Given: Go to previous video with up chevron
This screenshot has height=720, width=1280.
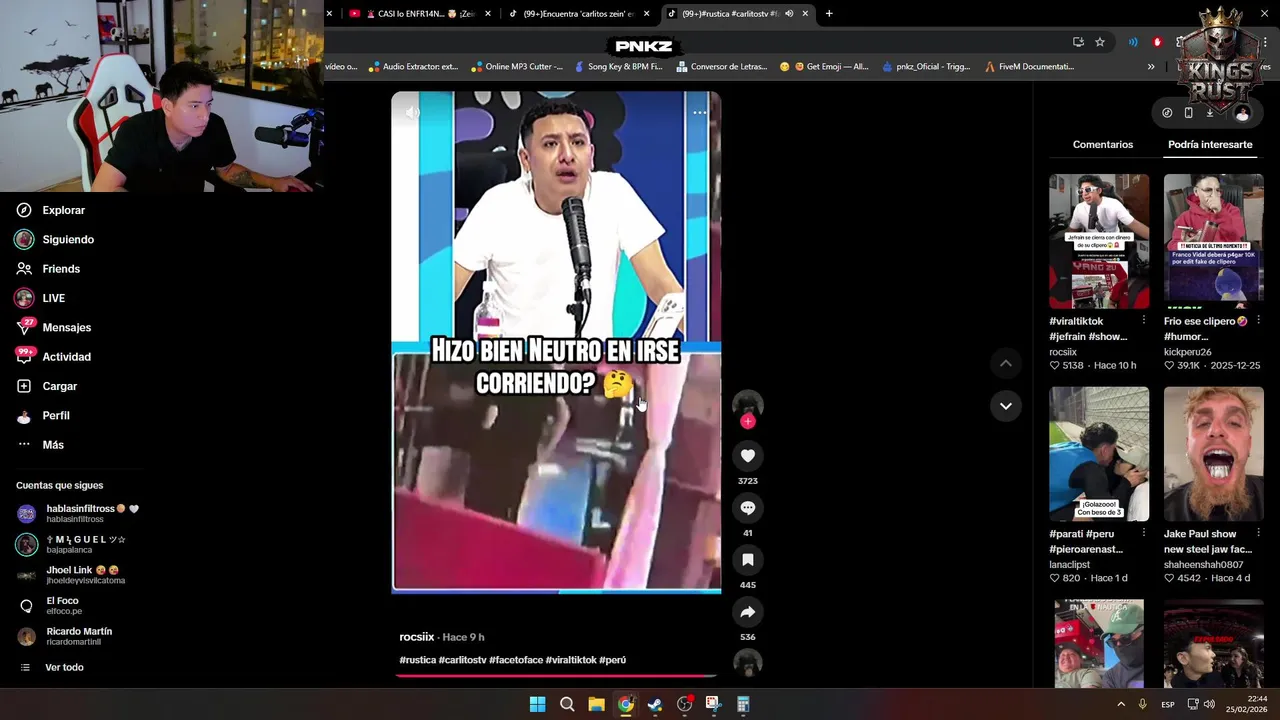Looking at the screenshot, I should point(1006,363).
